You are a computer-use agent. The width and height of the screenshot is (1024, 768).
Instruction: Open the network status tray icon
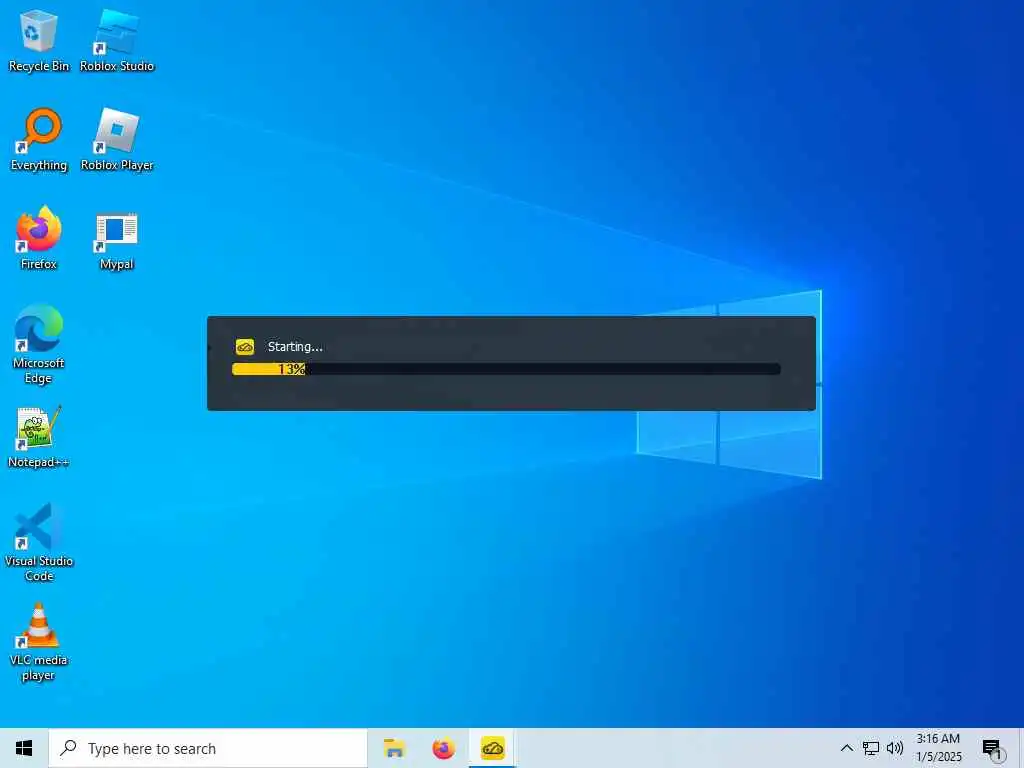tap(871, 748)
